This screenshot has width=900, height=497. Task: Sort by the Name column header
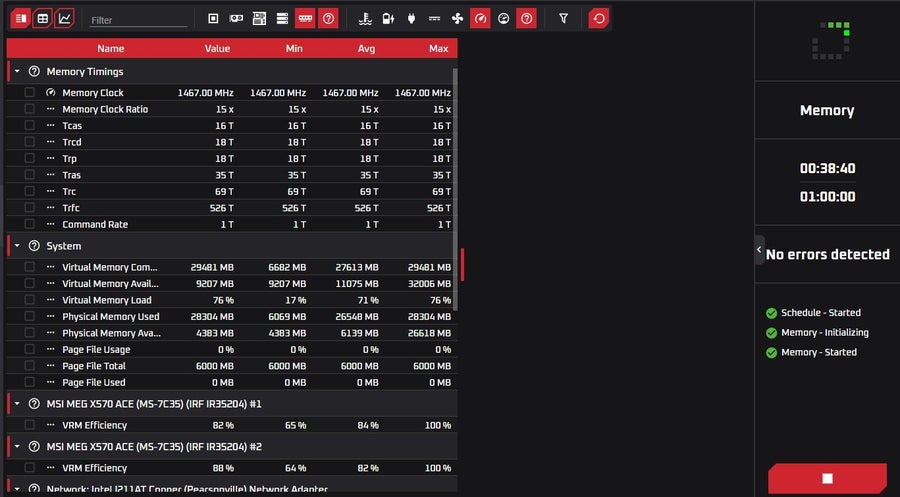coord(111,49)
